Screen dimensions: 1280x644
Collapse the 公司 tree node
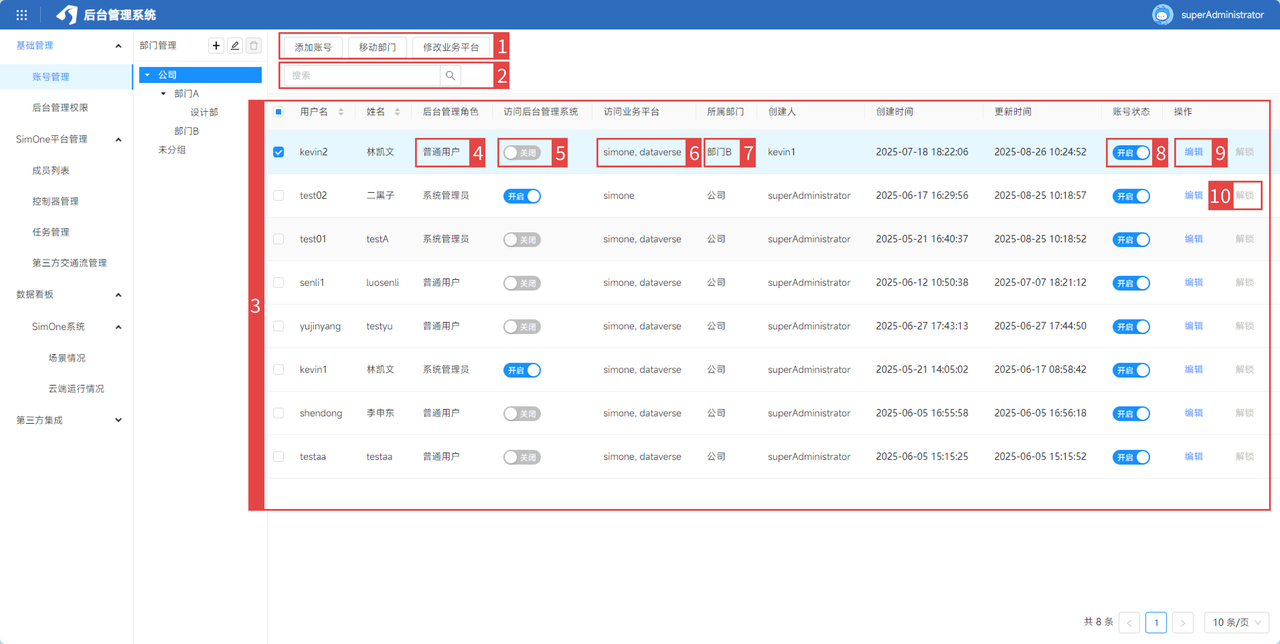click(x=147, y=75)
